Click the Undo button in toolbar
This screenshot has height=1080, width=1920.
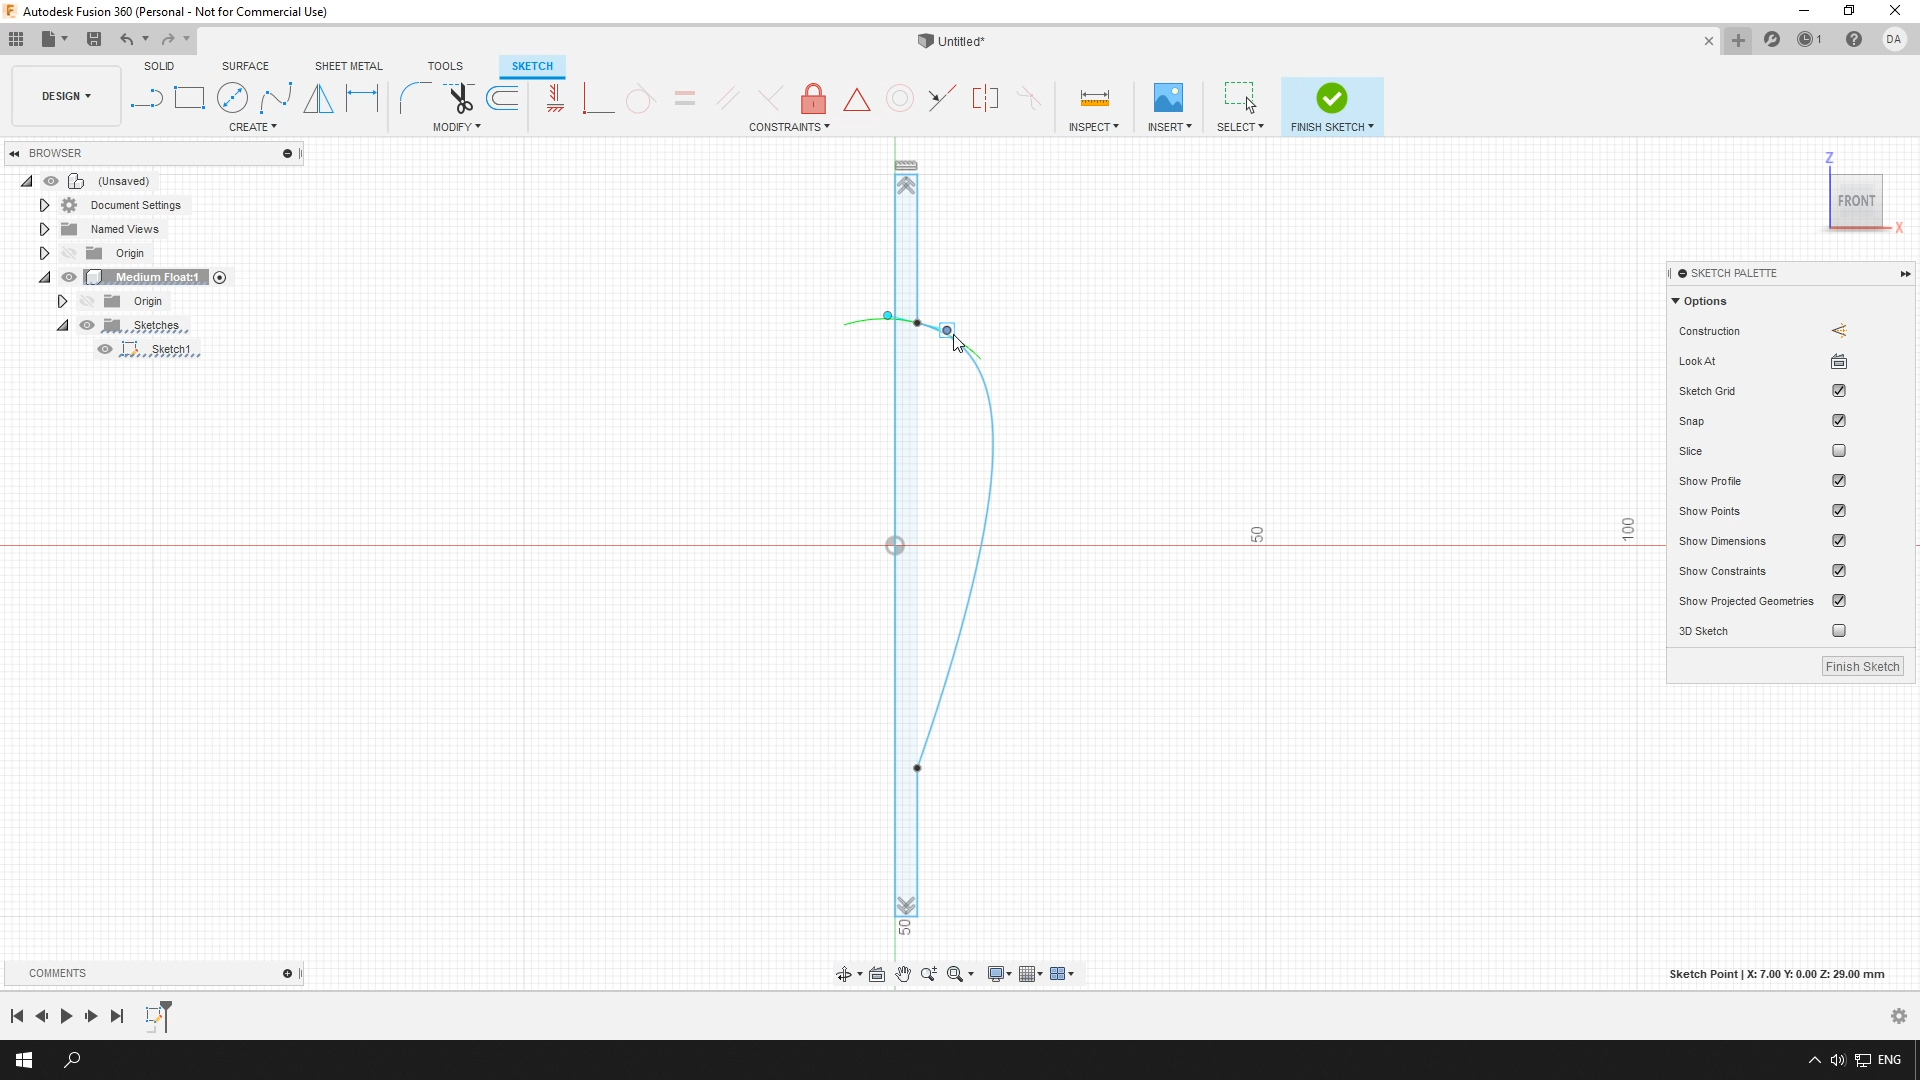[124, 38]
